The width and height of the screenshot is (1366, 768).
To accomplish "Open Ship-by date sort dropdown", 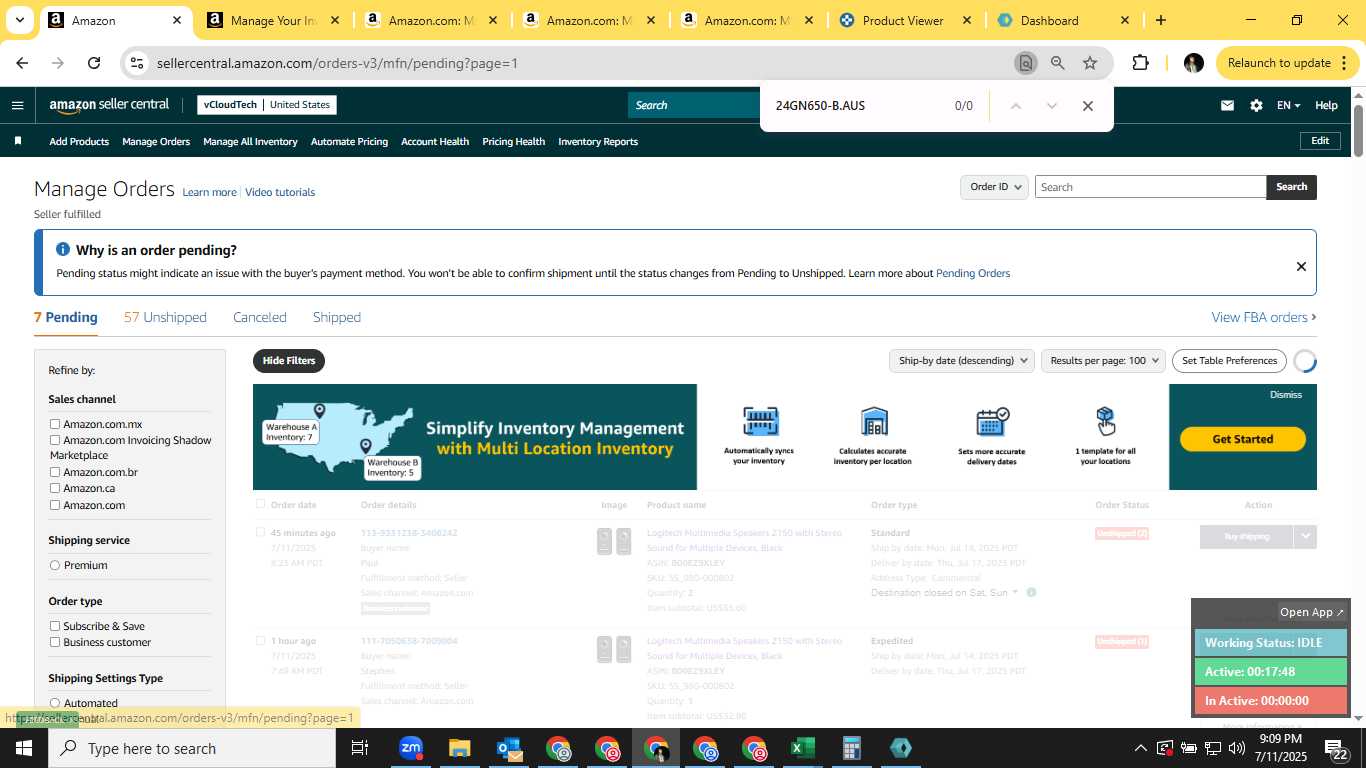I will [961, 361].
